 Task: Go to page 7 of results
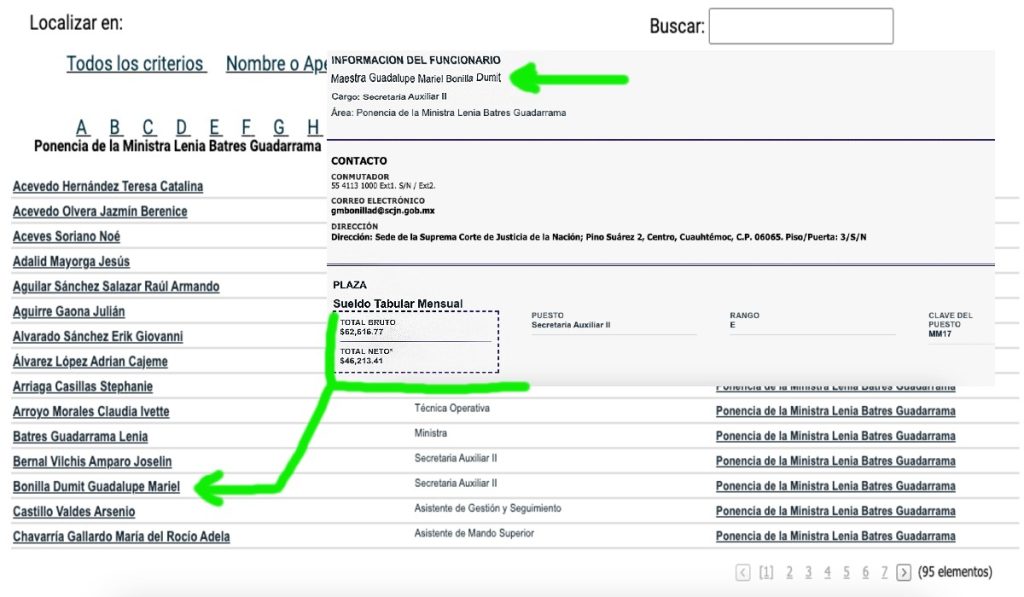[x=884, y=573]
